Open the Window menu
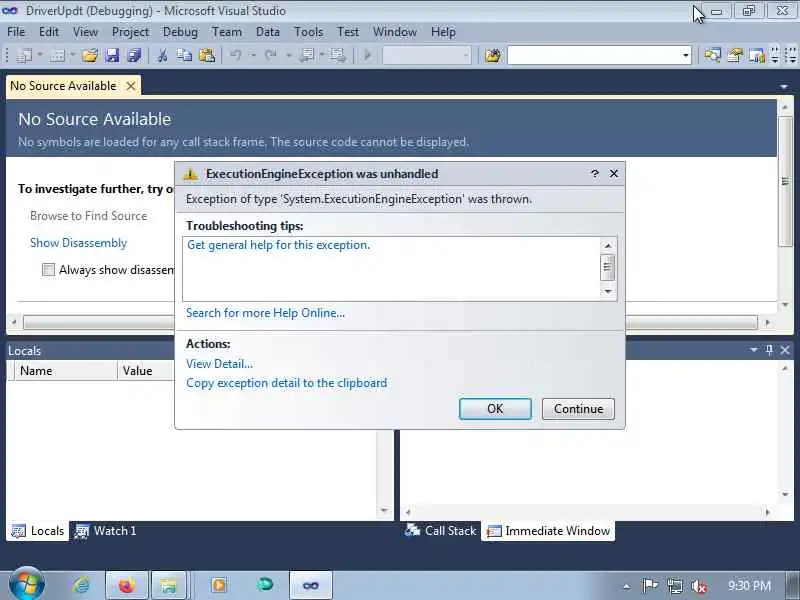The height and width of the screenshot is (600, 800). [395, 32]
